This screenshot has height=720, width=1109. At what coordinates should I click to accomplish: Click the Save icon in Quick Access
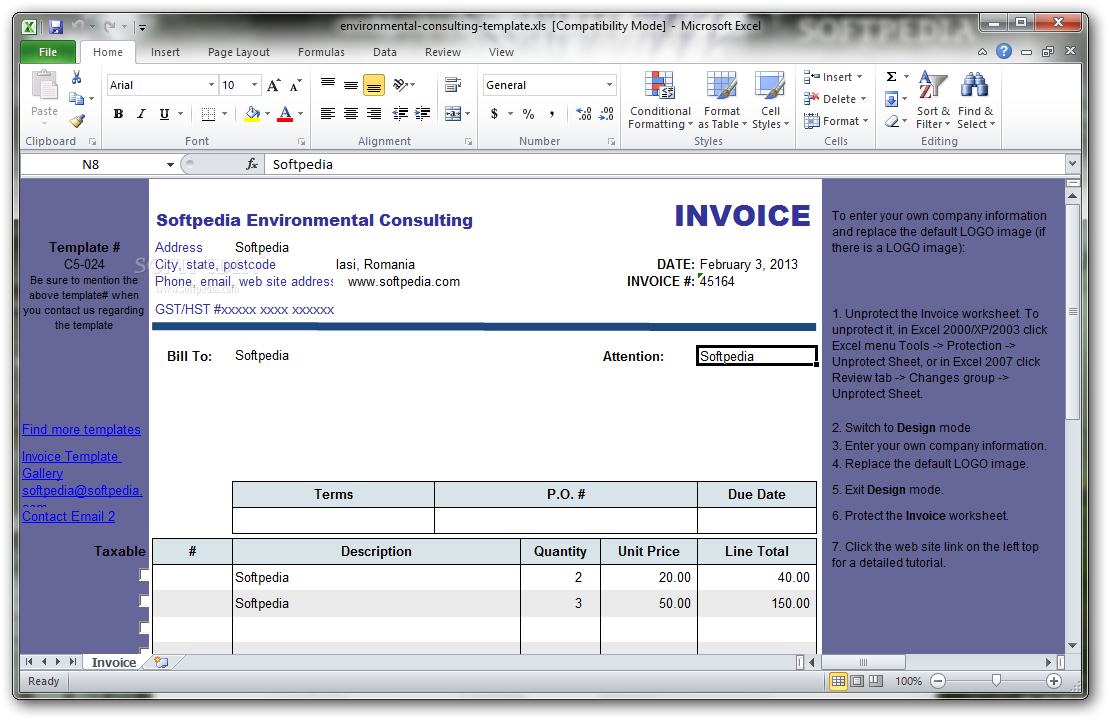[56, 27]
